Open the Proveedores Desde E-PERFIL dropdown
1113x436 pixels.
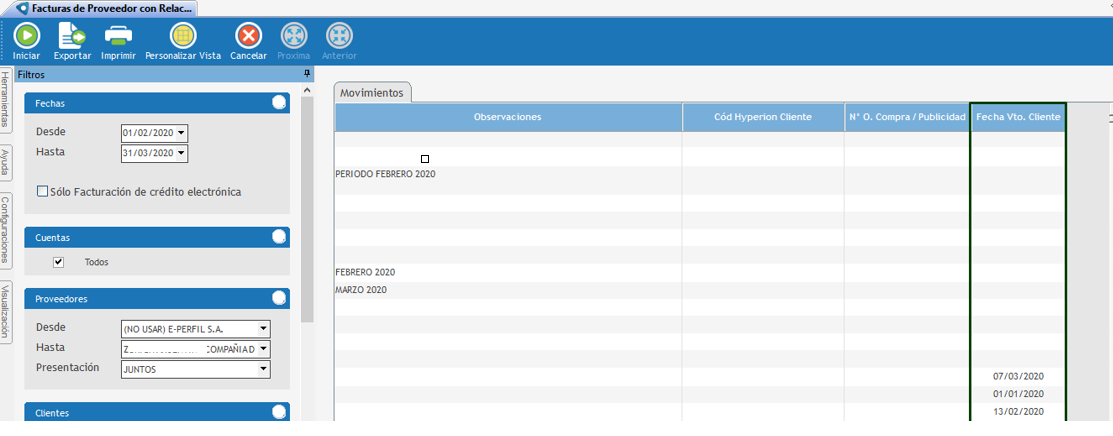point(263,328)
